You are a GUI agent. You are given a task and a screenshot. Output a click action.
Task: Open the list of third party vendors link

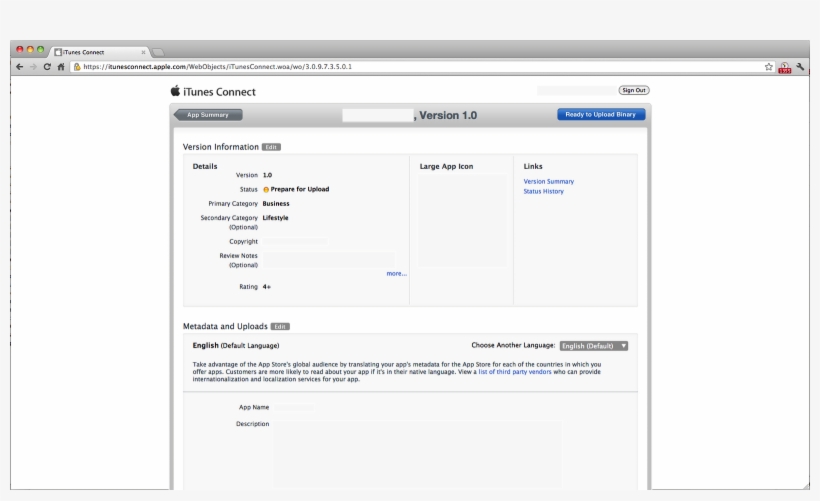click(515, 372)
